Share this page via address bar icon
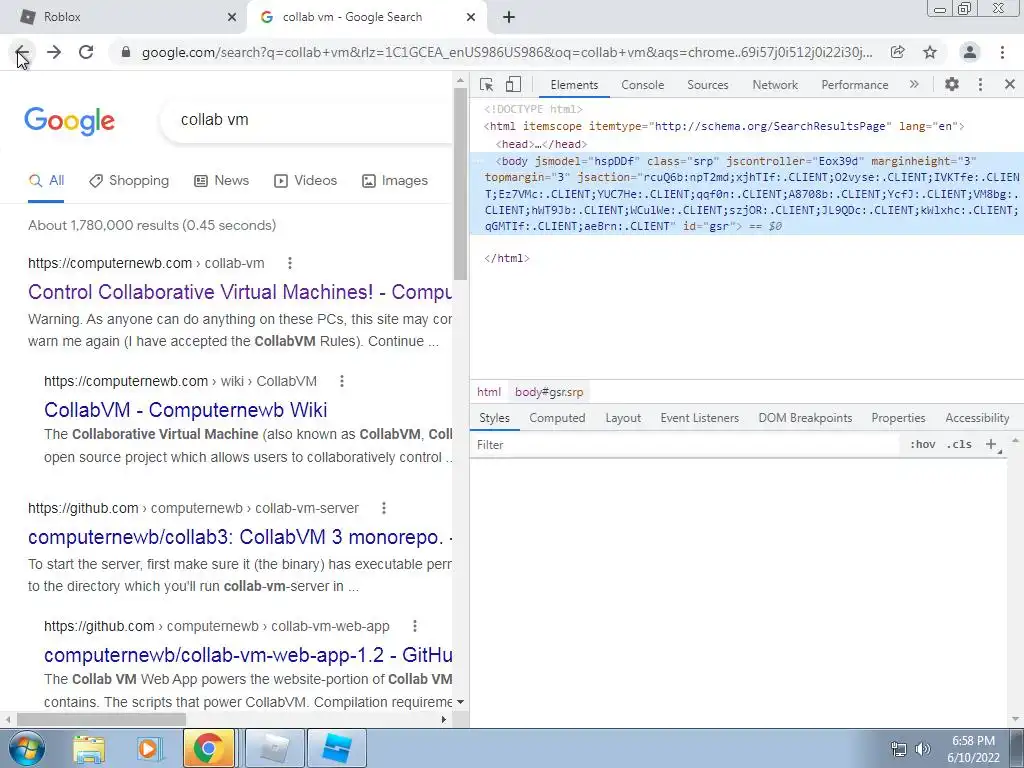The image size is (1024, 768). tap(898, 52)
